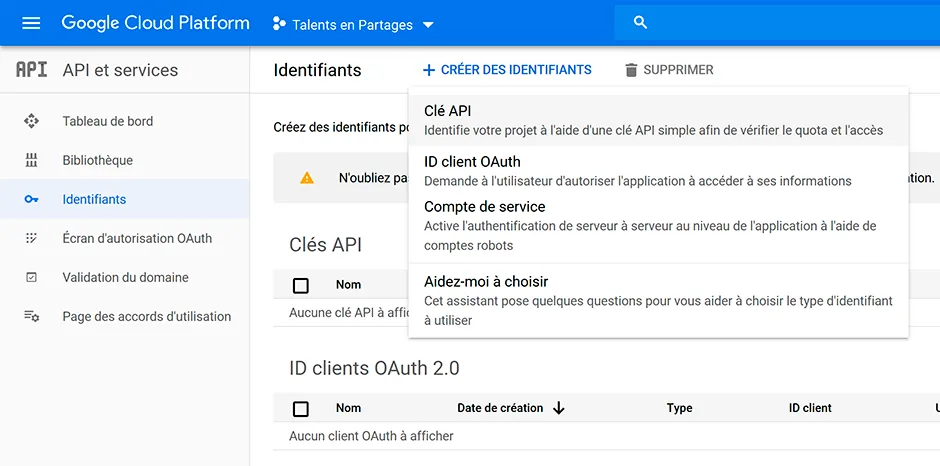Click the ID client column header
940x466 pixels.
(810, 408)
